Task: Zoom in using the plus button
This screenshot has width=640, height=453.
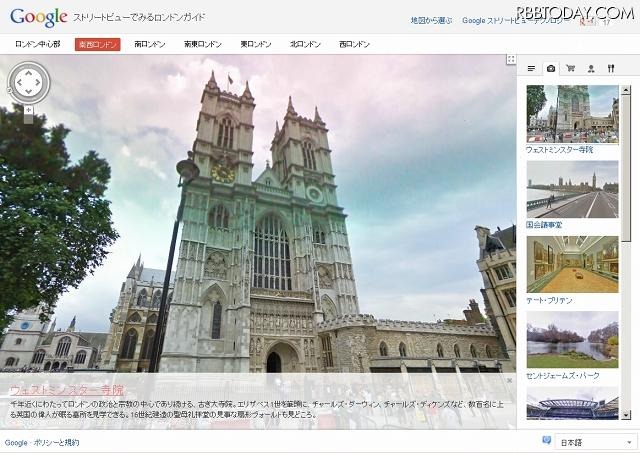Action: click(x=28, y=110)
